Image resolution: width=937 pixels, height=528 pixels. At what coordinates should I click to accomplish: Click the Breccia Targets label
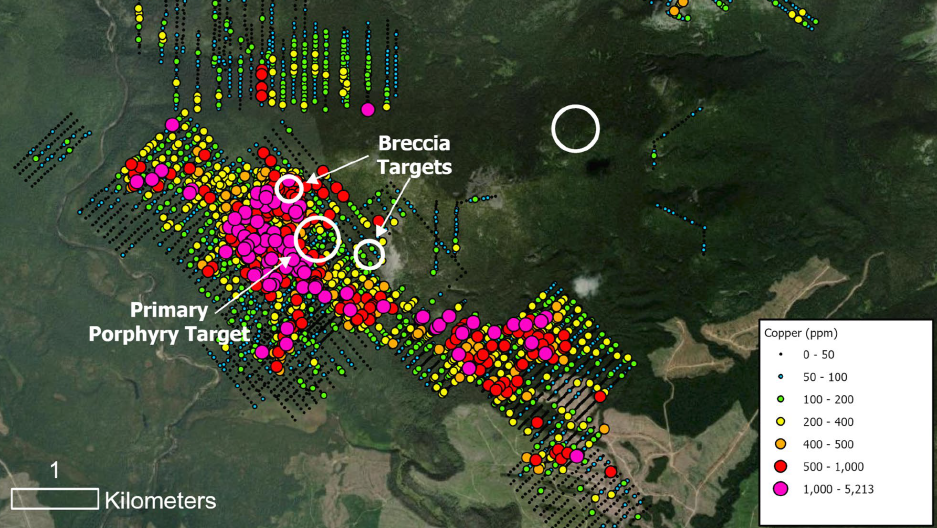tap(414, 155)
